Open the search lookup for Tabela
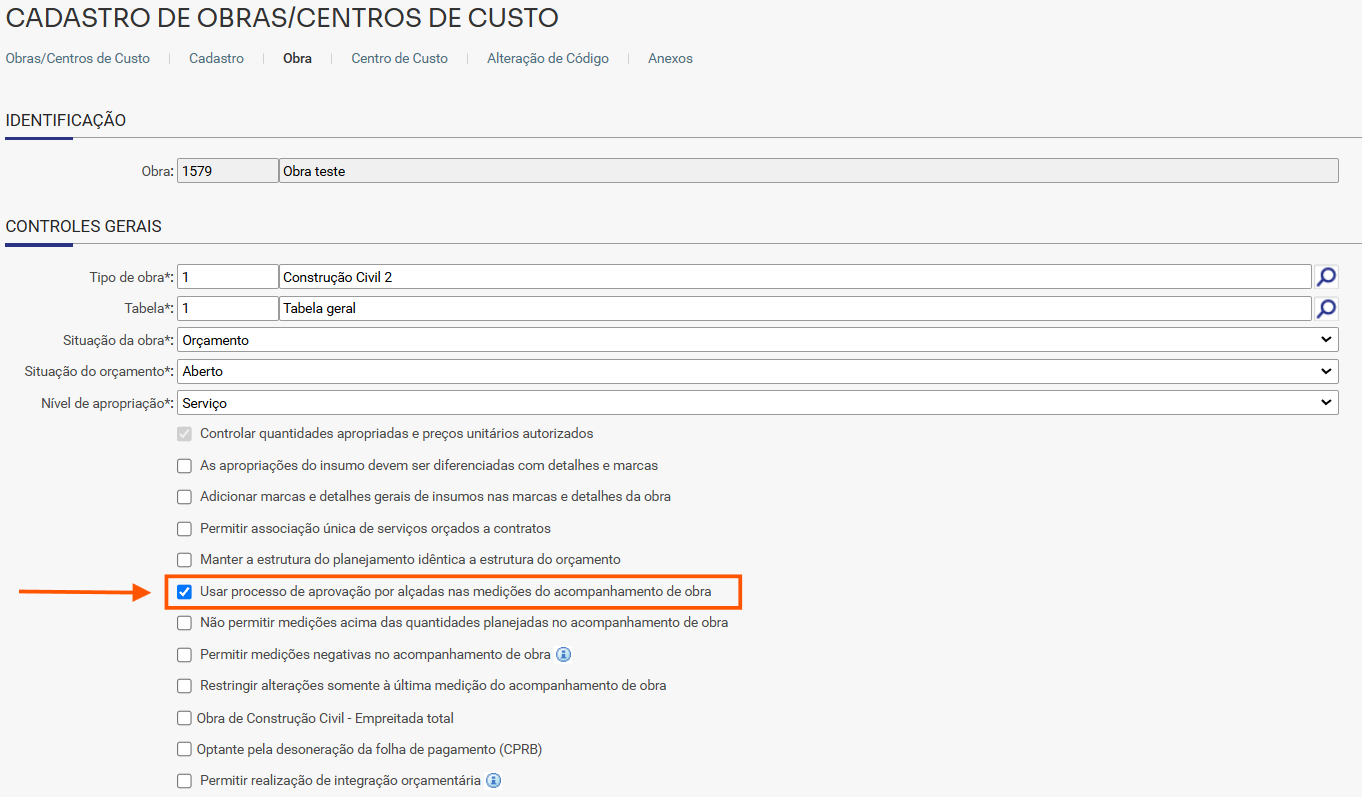Screen dimensions: 1362x797 point(1326,308)
